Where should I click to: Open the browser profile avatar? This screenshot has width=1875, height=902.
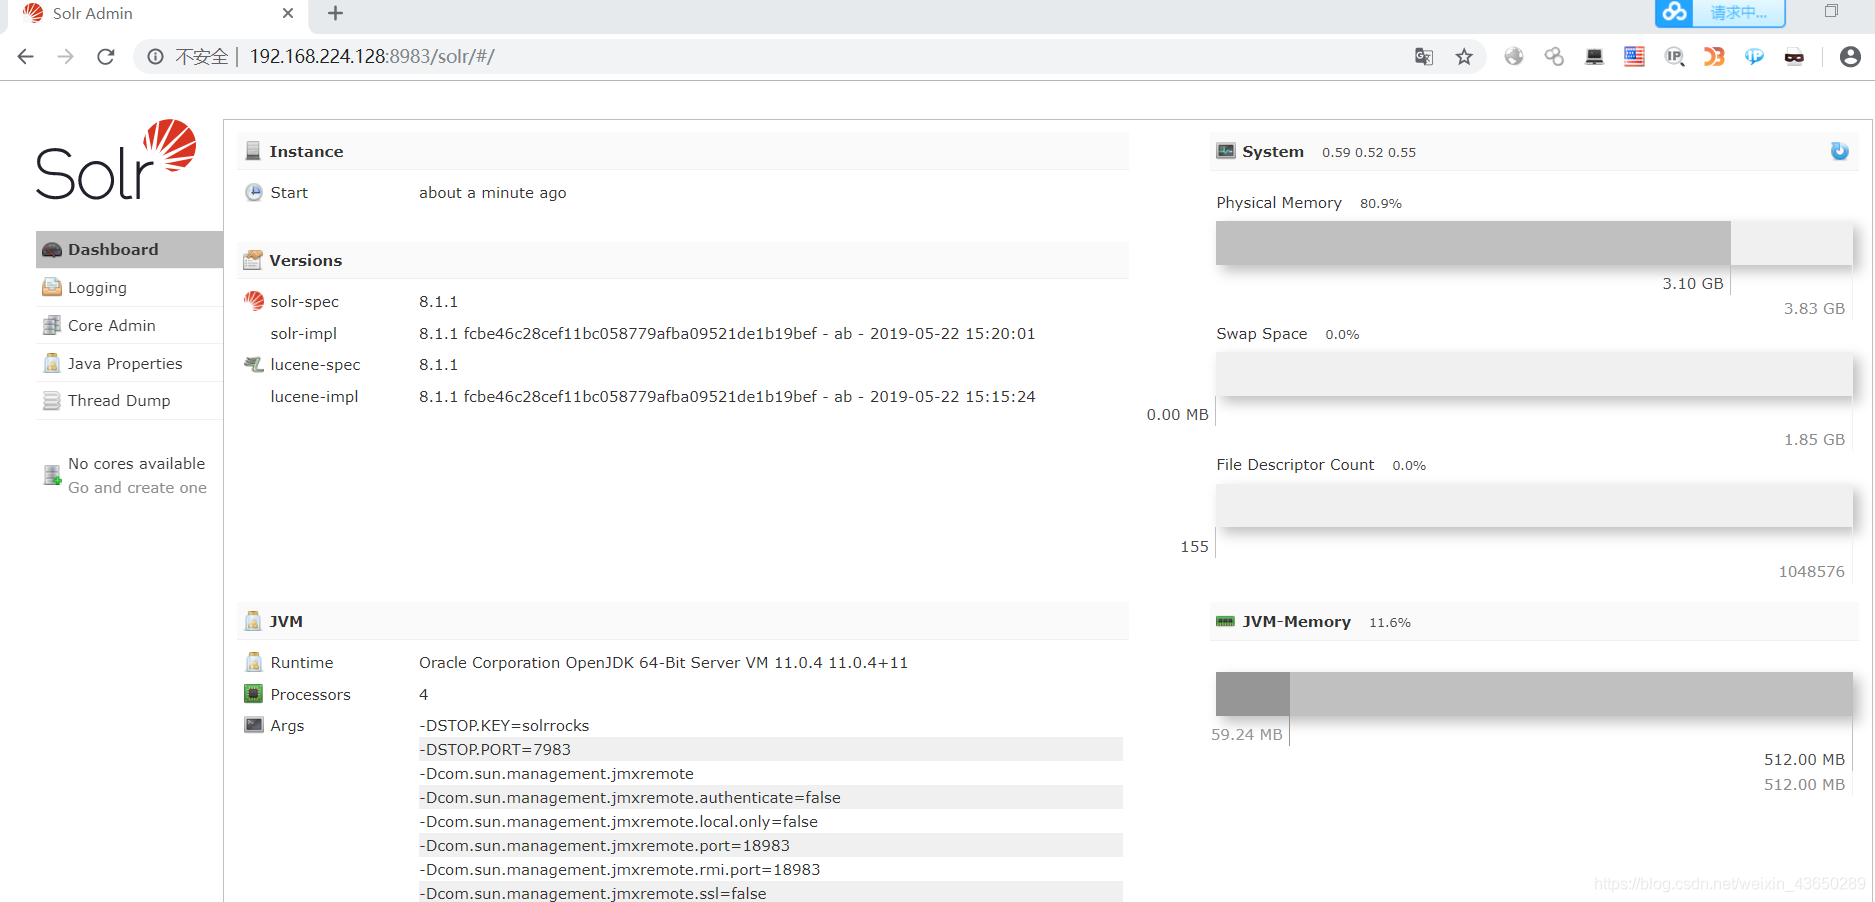(x=1850, y=57)
